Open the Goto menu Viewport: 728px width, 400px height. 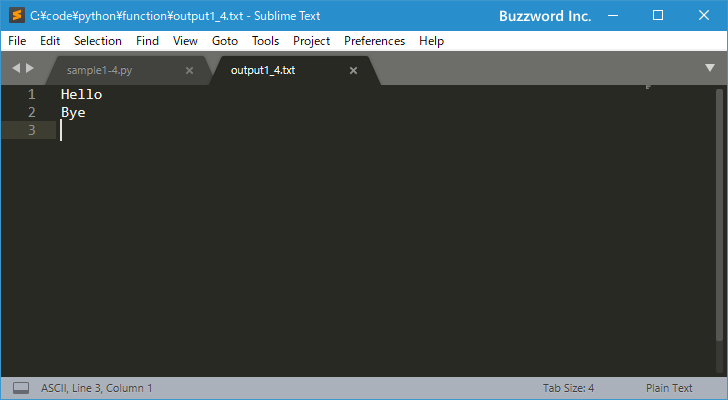(225, 41)
